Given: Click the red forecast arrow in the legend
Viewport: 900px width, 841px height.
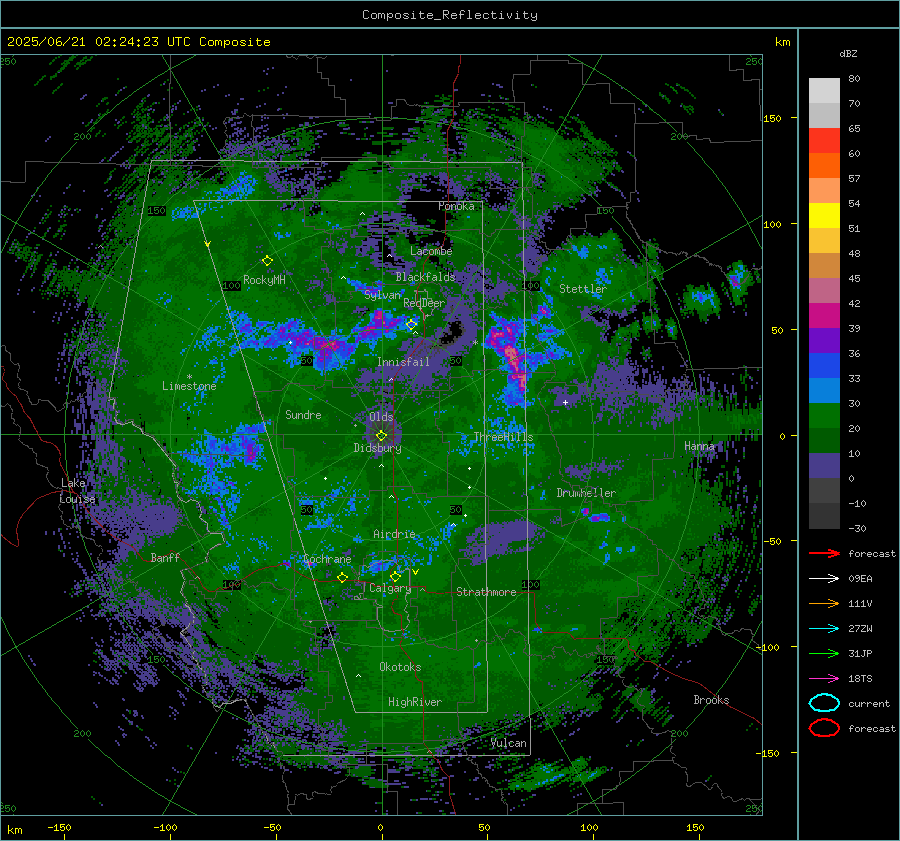Looking at the screenshot, I should [824, 553].
